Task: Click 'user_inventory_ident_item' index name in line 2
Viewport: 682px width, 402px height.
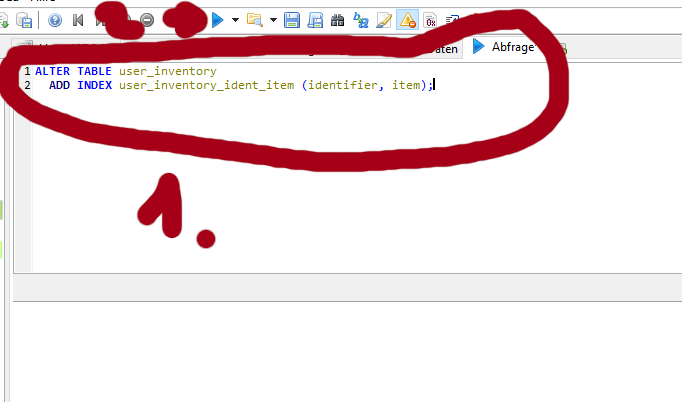Action: point(207,85)
